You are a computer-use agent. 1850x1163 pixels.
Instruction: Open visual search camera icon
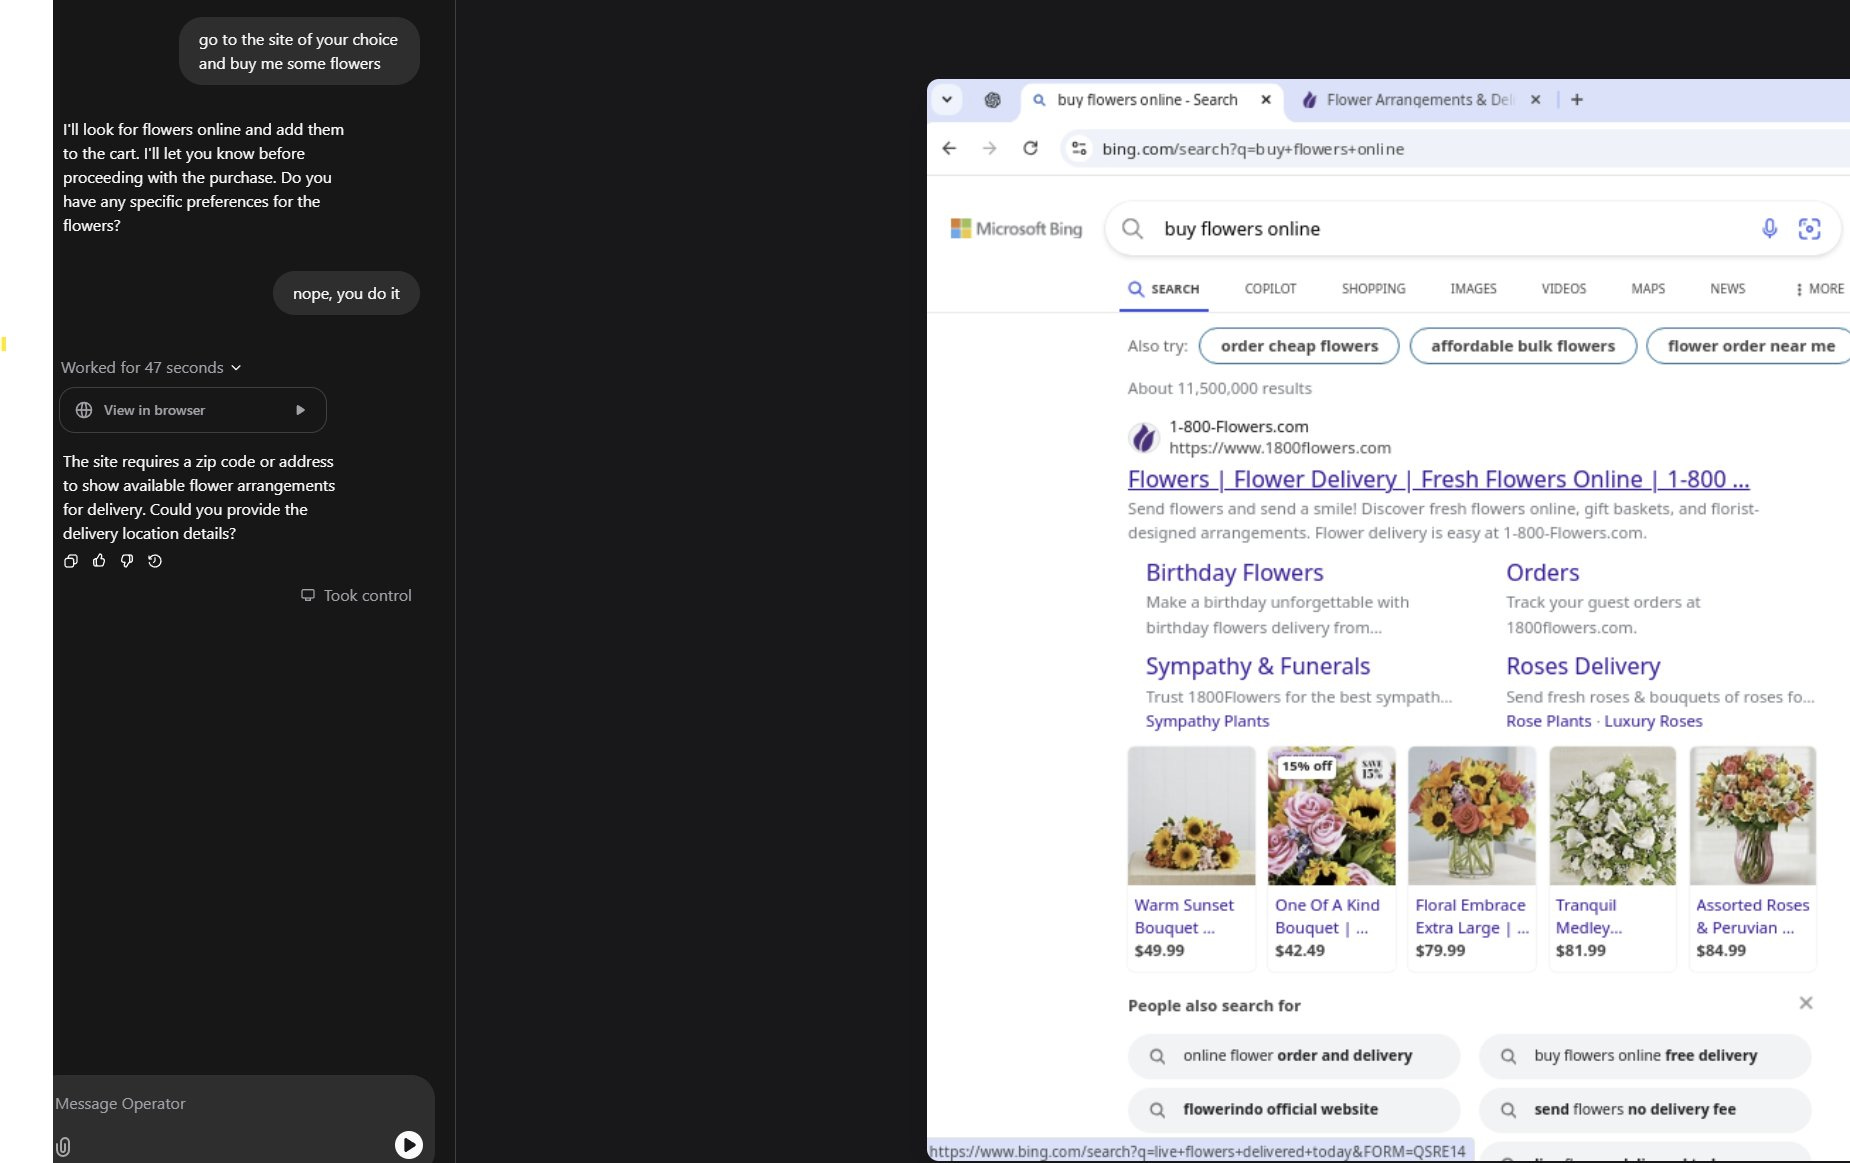1809,228
